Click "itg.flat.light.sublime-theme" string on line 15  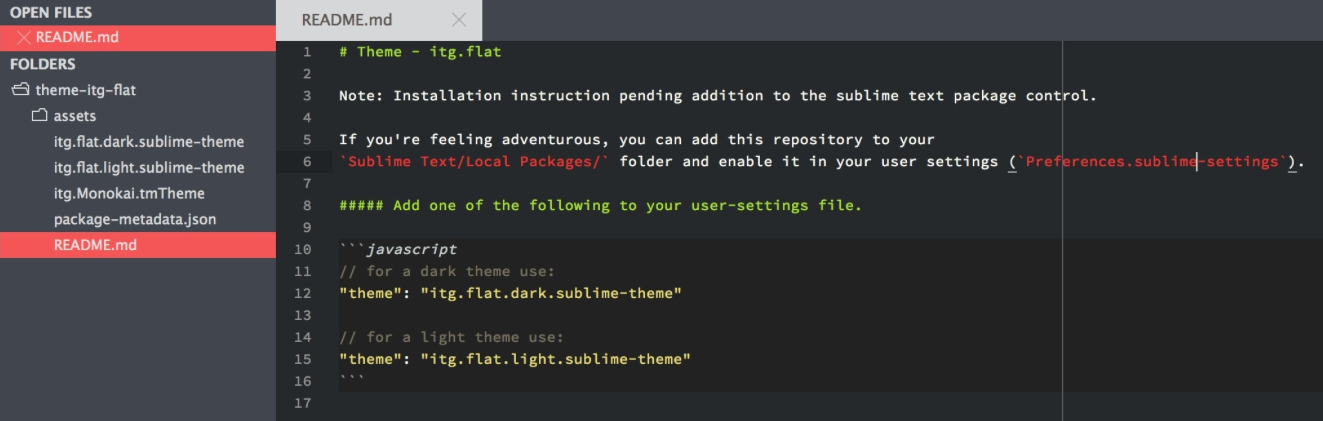click(x=556, y=359)
